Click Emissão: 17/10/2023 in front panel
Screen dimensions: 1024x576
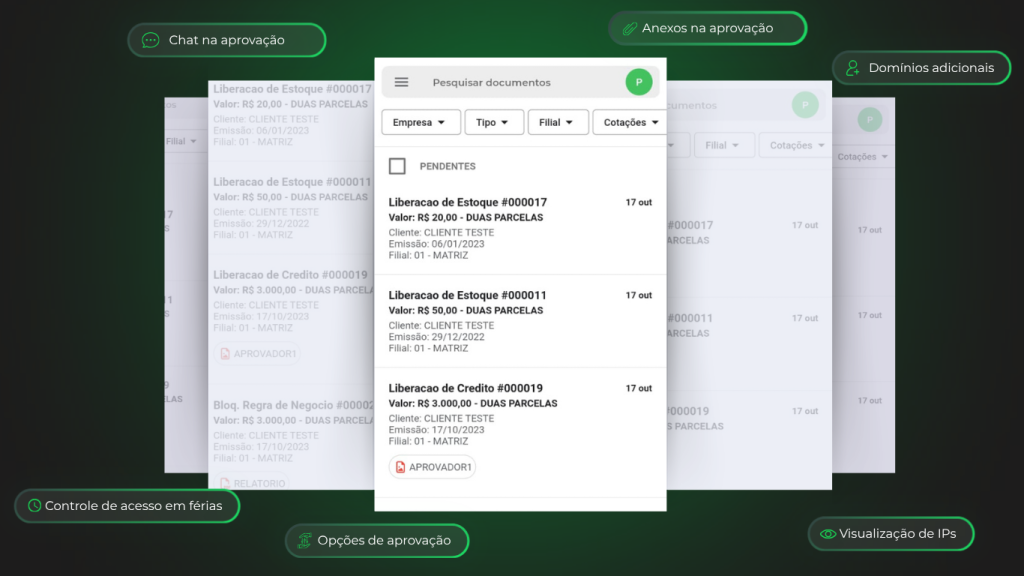tap(436, 430)
